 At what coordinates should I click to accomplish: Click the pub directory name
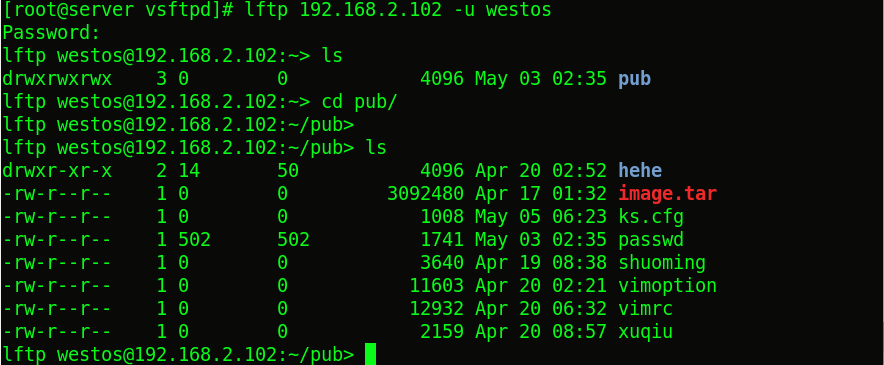pos(634,79)
